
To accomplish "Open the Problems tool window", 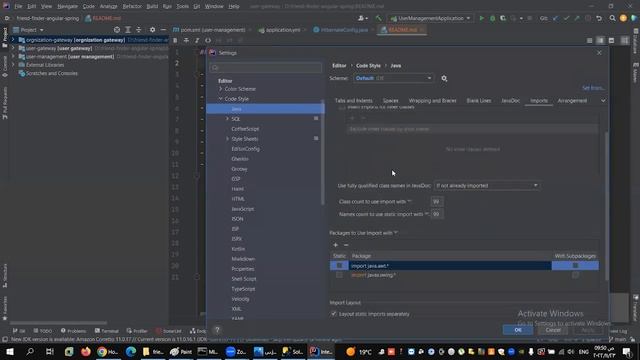I will click(x=73, y=331).
